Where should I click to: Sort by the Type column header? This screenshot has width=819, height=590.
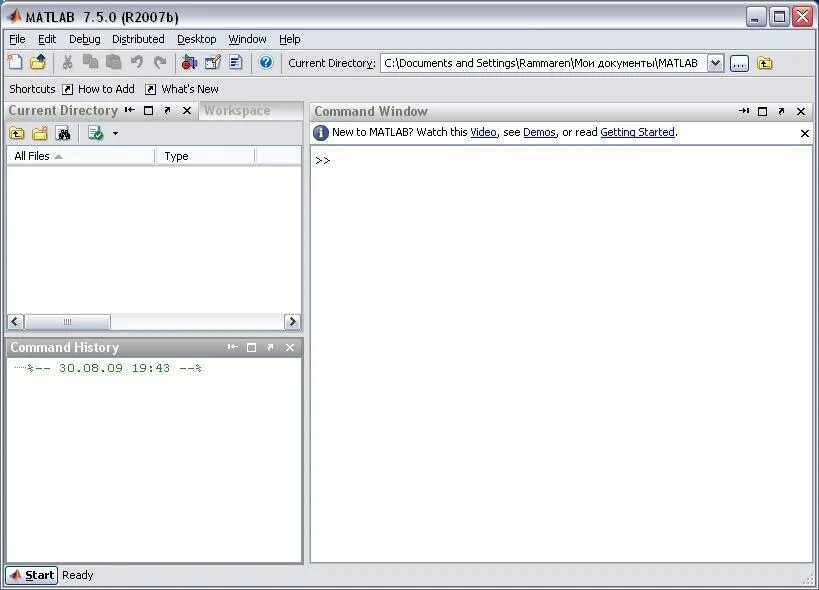pyautogui.click(x=205, y=156)
